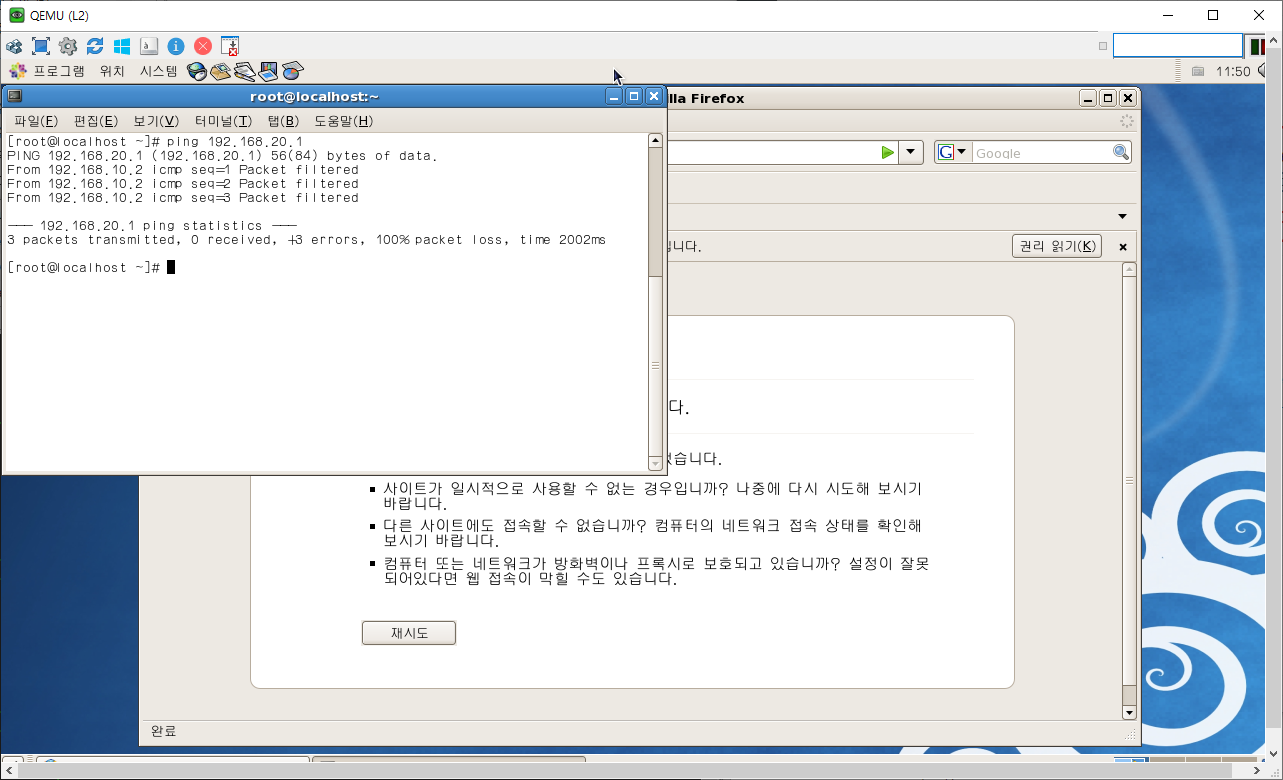Open the terminal 파일(F) menu
Image resolution: width=1283 pixels, height=780 pixels.
click(x=36, y=121)
